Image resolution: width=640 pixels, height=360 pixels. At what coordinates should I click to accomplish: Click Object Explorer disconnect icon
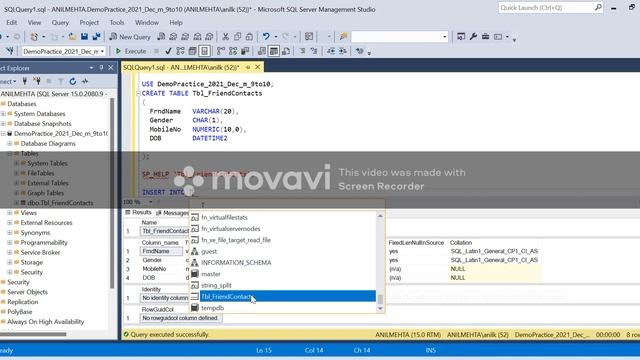click(37, 81)
